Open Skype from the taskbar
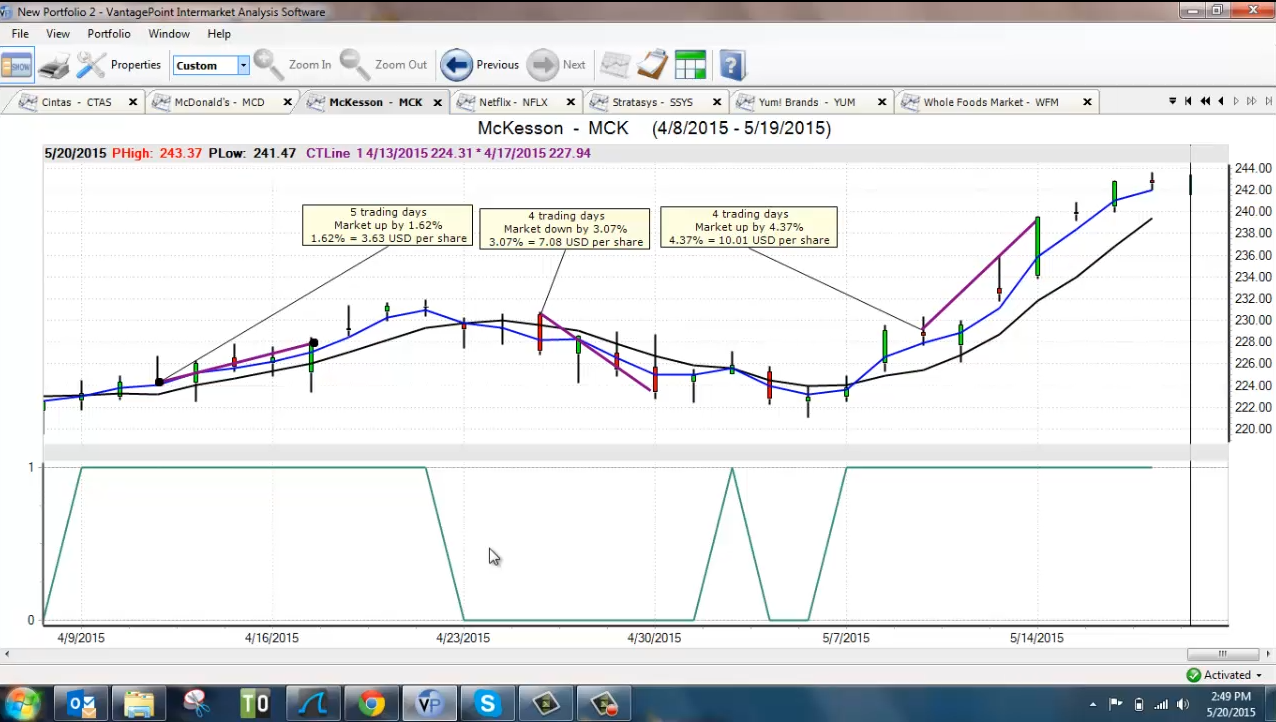The image size is (1276, 722). click(488, 704)
